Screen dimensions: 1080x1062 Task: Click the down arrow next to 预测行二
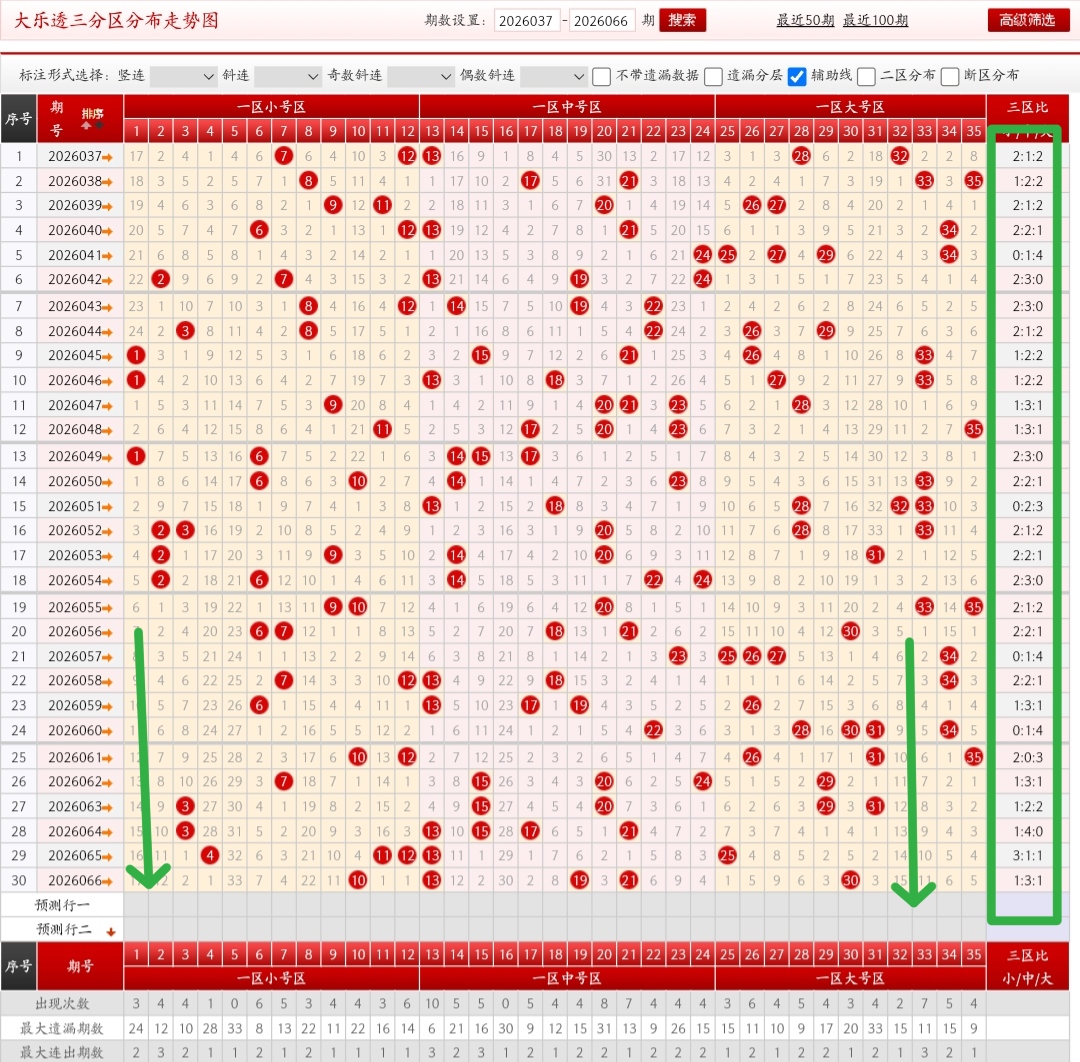110,932
